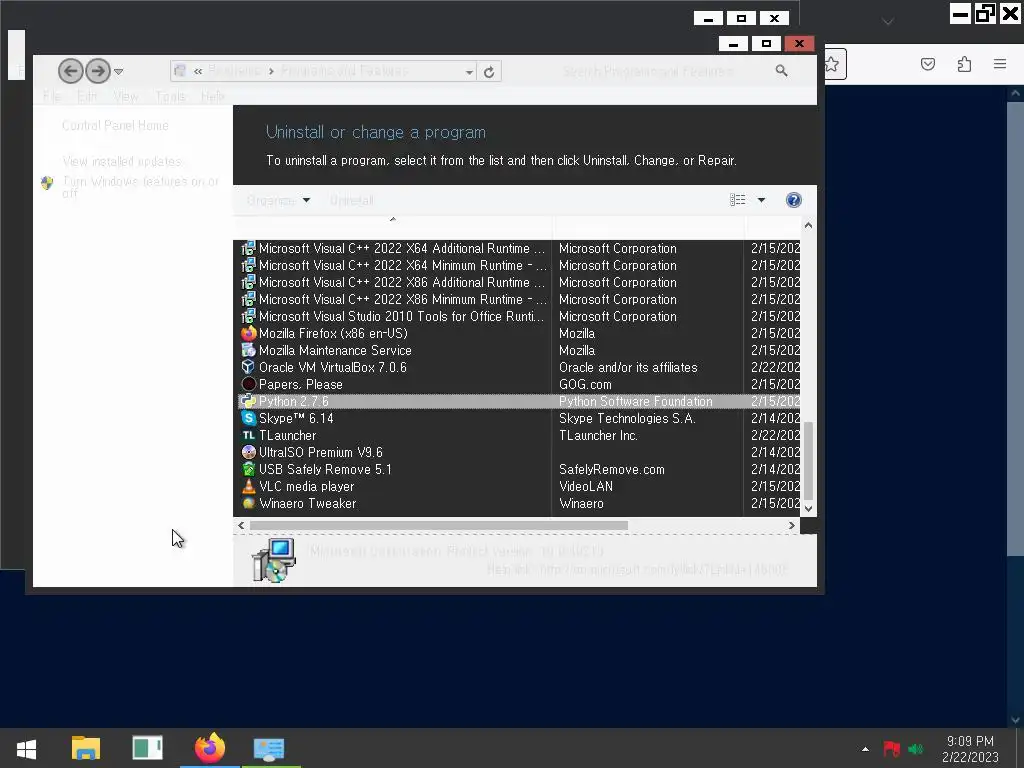Viewport: 1024px width, 768px height.
Task: Click the Python 2.7.6 icon
Action: pyautogui.click(x=248, y=401)
